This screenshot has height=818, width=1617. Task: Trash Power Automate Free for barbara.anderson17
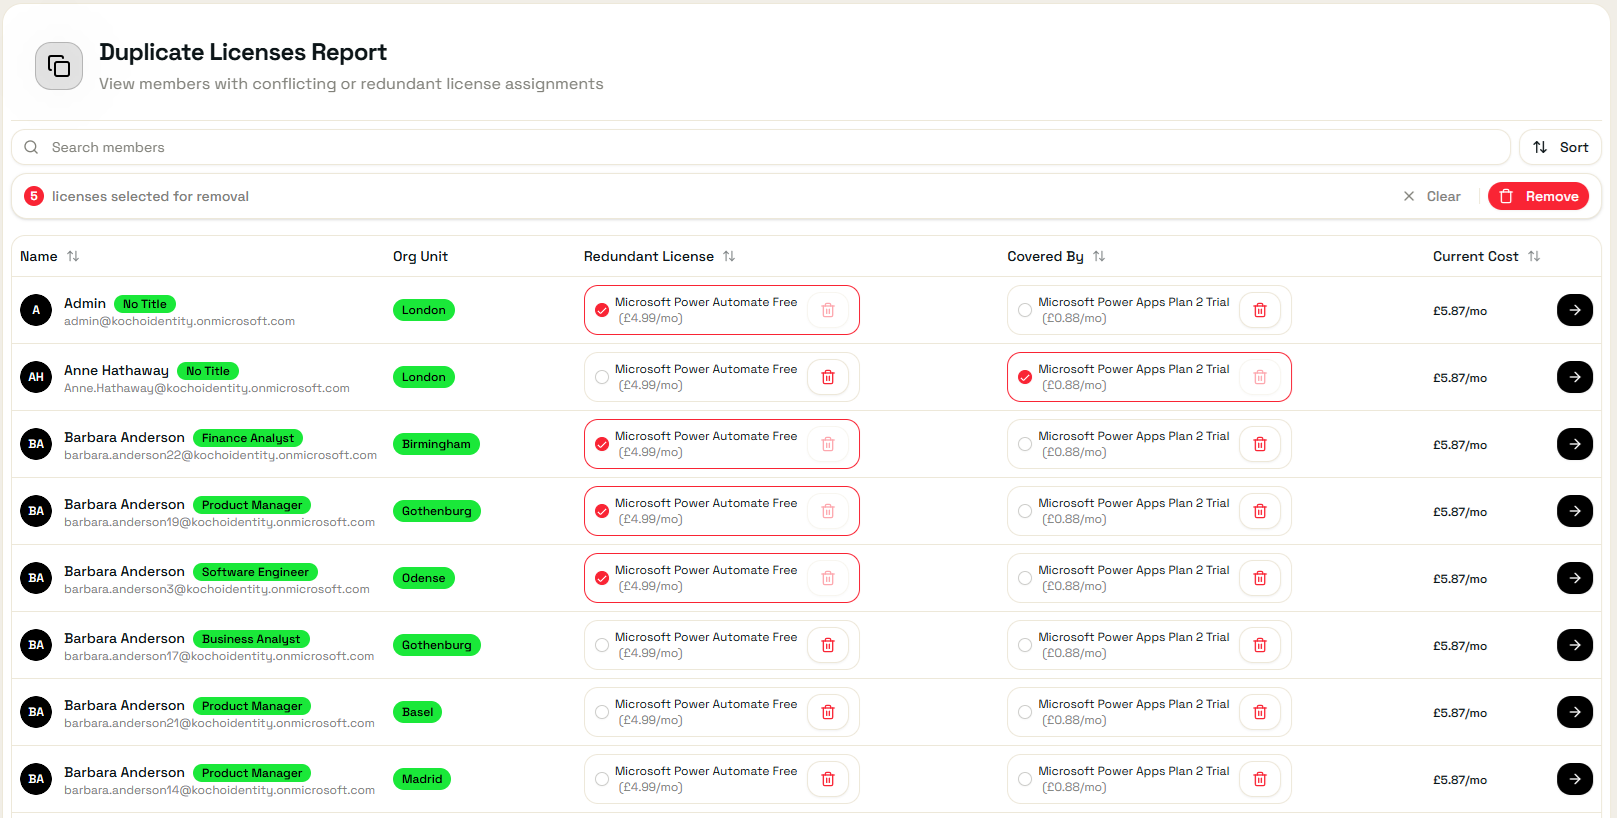tap(828, 645)
